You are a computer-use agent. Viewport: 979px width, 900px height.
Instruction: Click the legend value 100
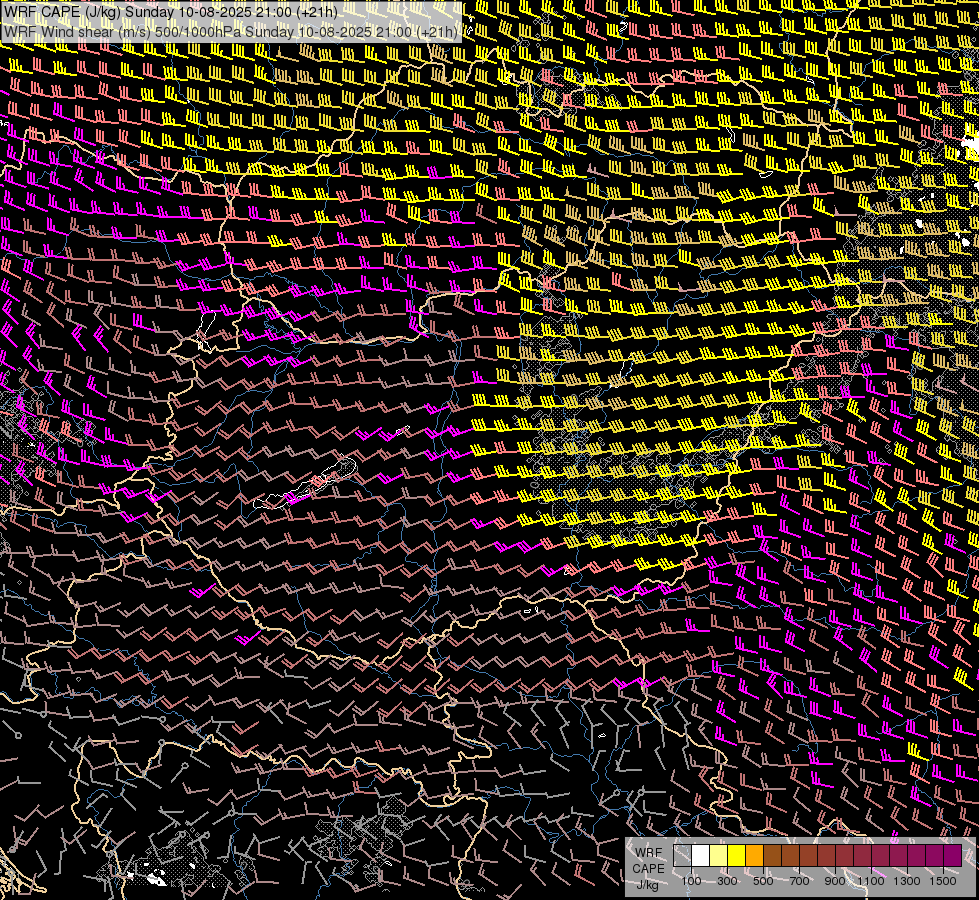[691, 881]
